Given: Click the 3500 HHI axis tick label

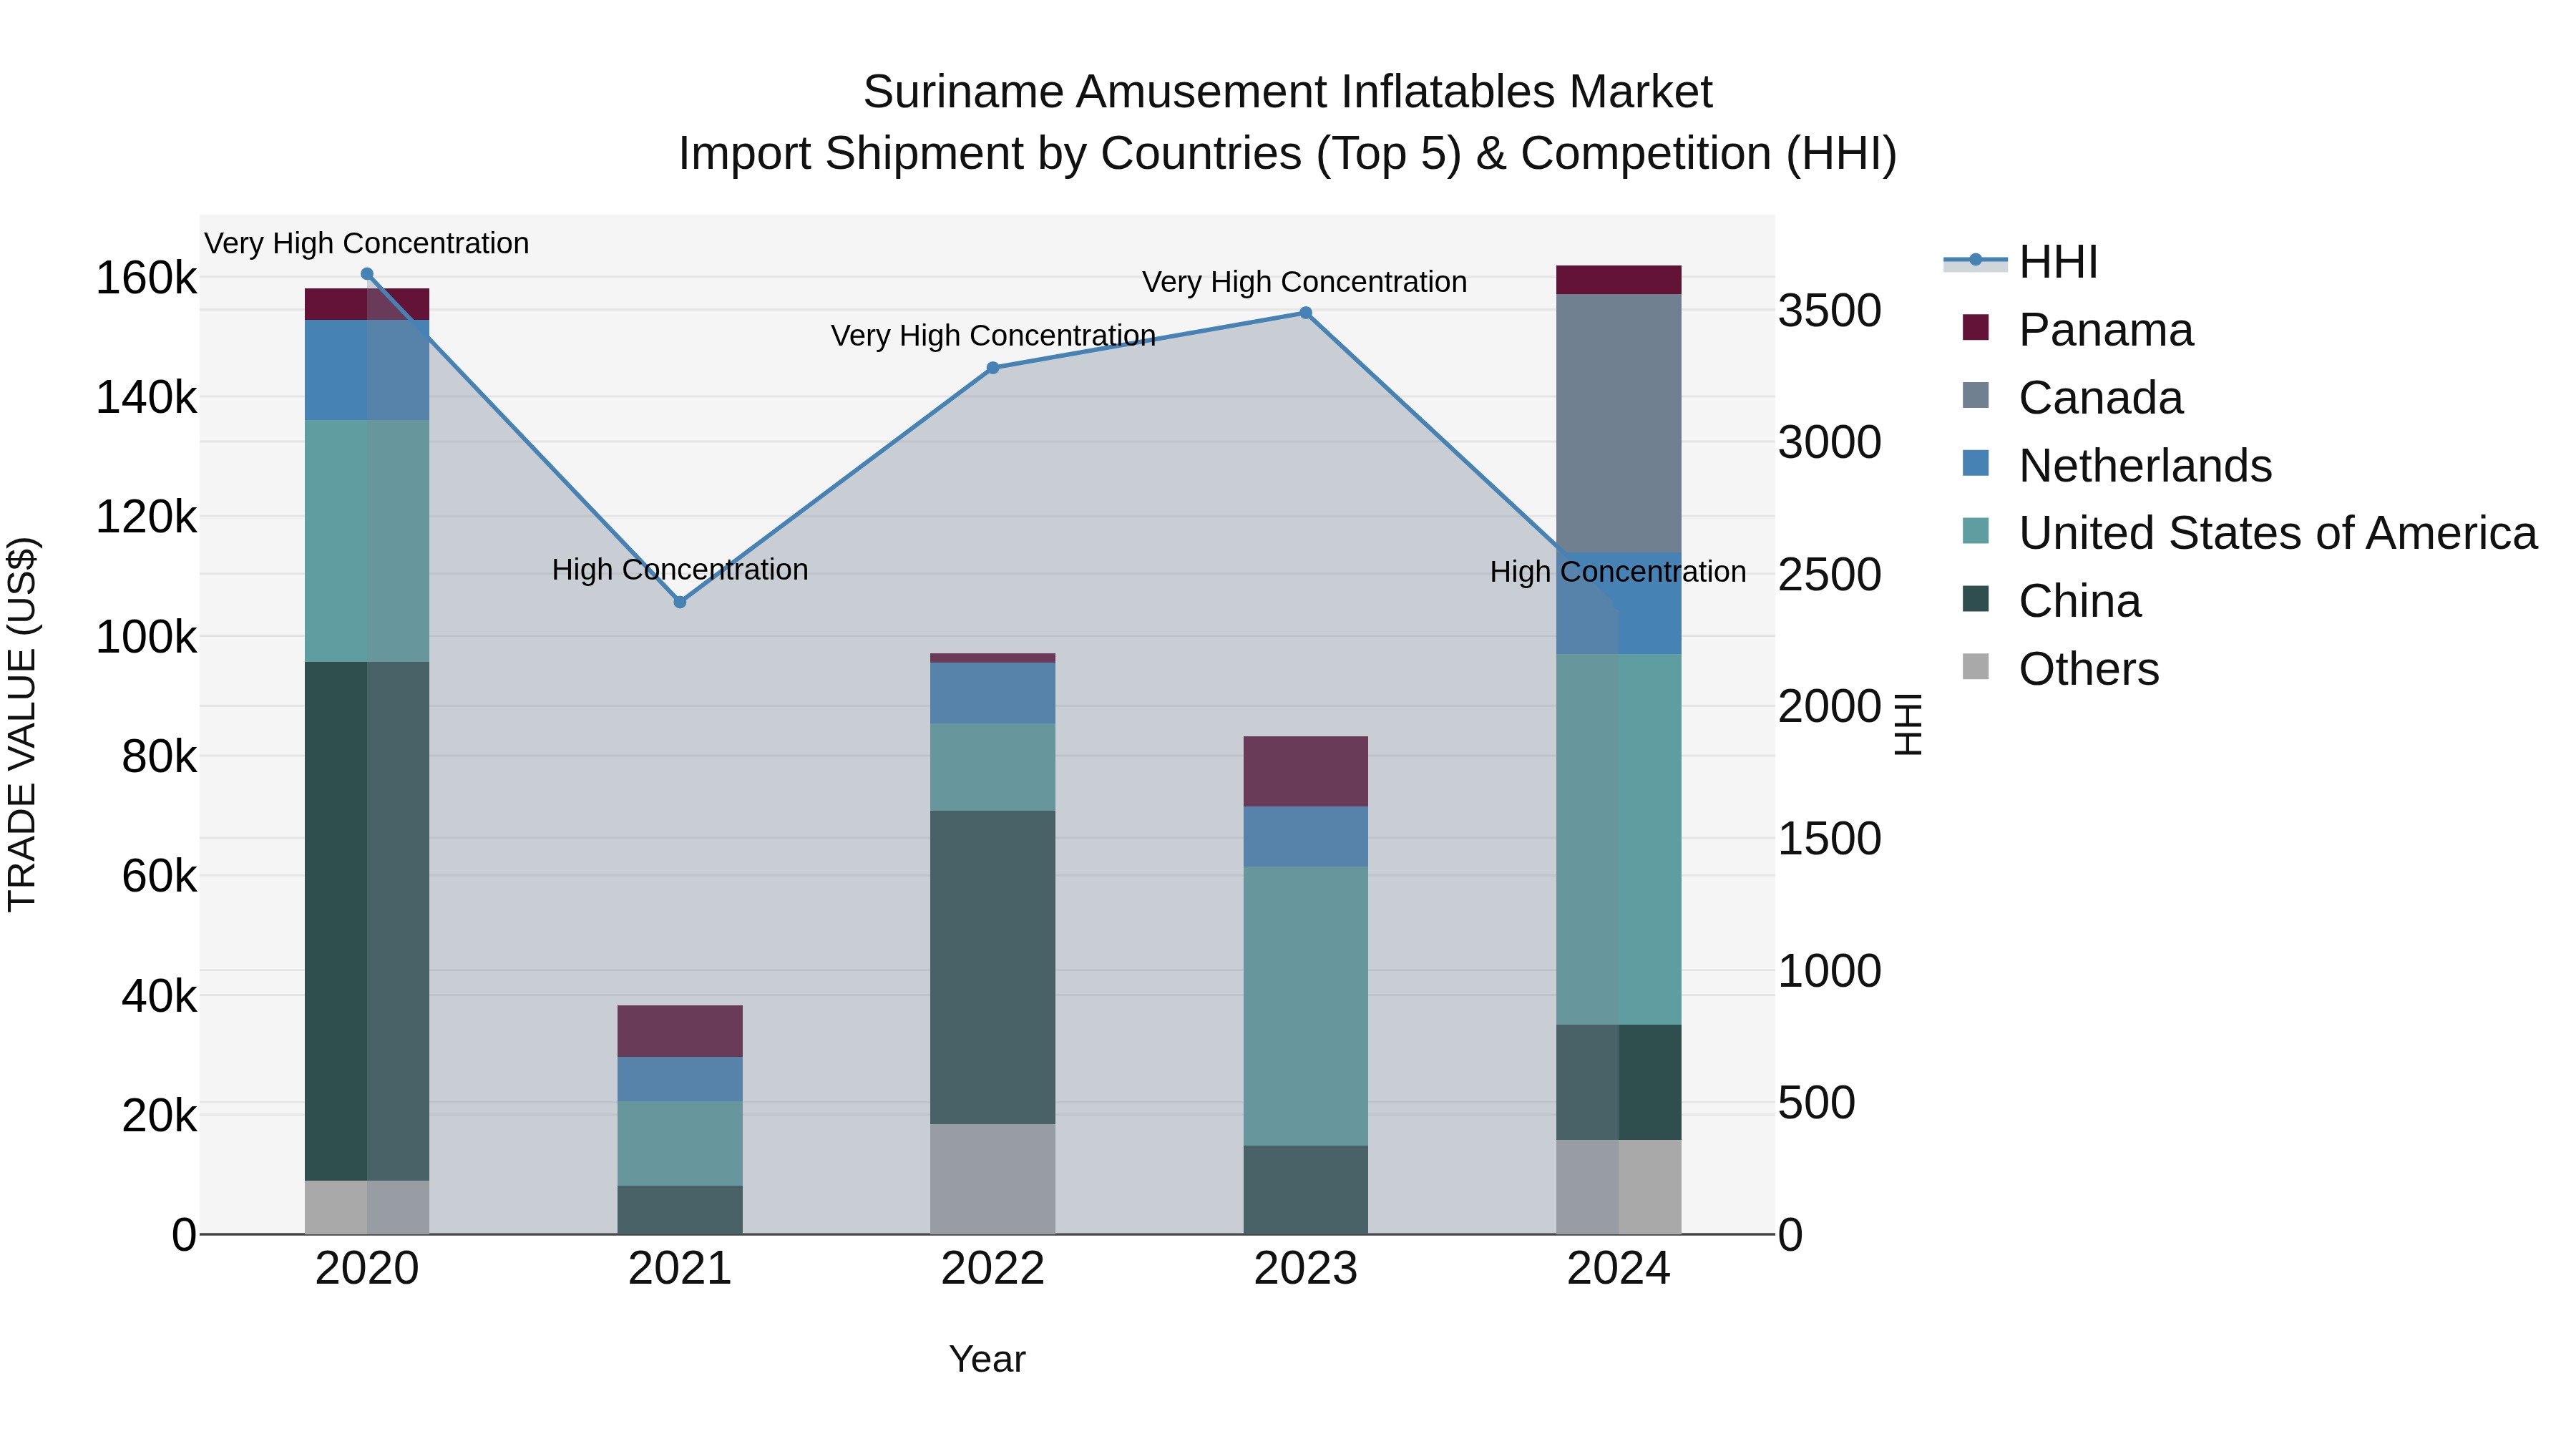Looking at the screenshot, I should pyautogui.click(x=1830, y=310).
